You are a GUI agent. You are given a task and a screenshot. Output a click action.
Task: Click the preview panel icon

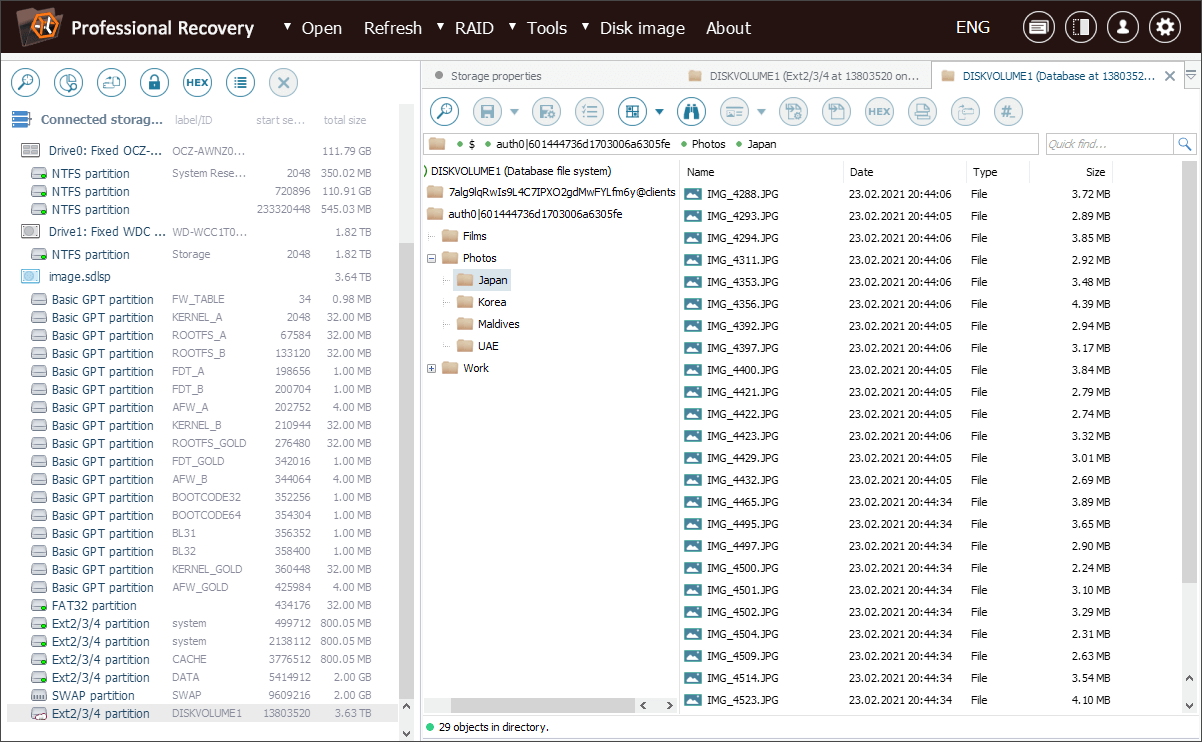click(735, 111)
